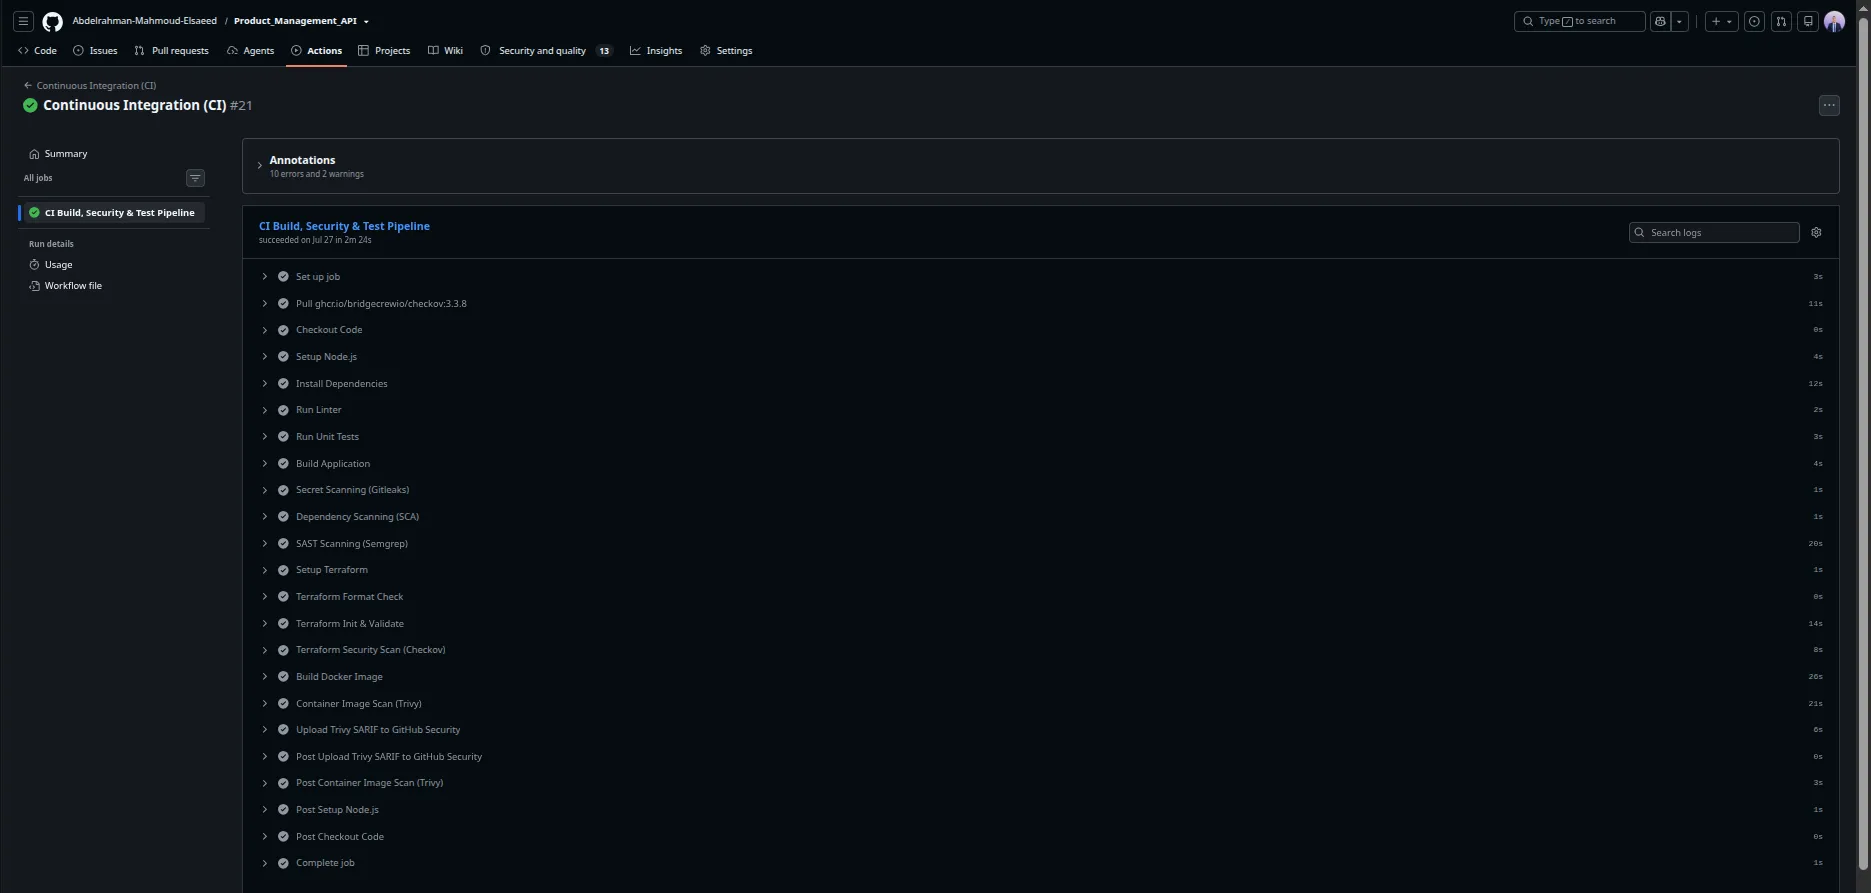Open the issues icon in top header

(1754, 21)
